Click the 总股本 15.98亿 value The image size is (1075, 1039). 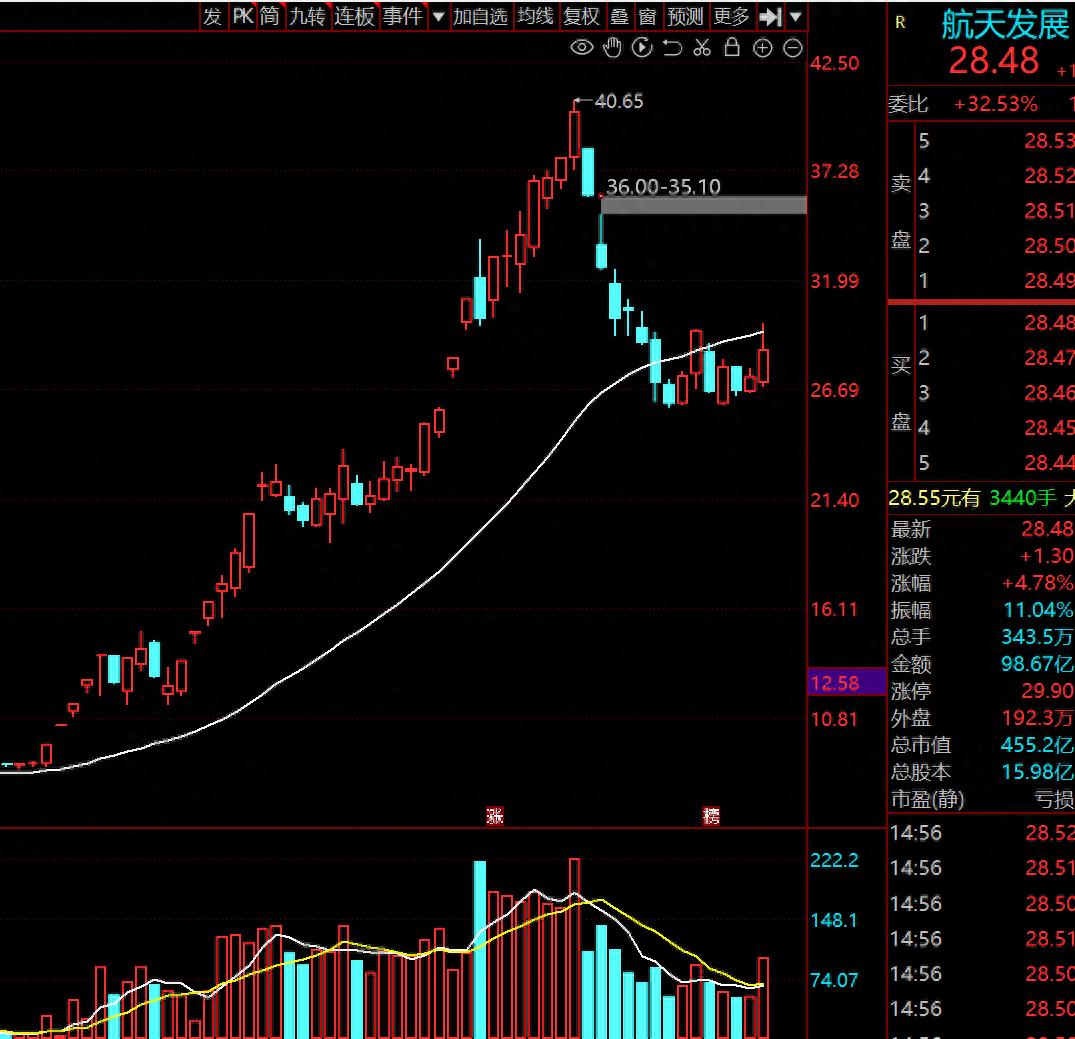[1037, 772]
